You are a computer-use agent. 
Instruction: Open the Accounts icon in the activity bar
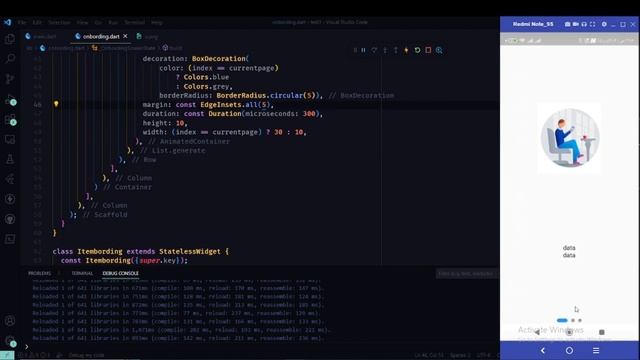click(x=10, y=321)
